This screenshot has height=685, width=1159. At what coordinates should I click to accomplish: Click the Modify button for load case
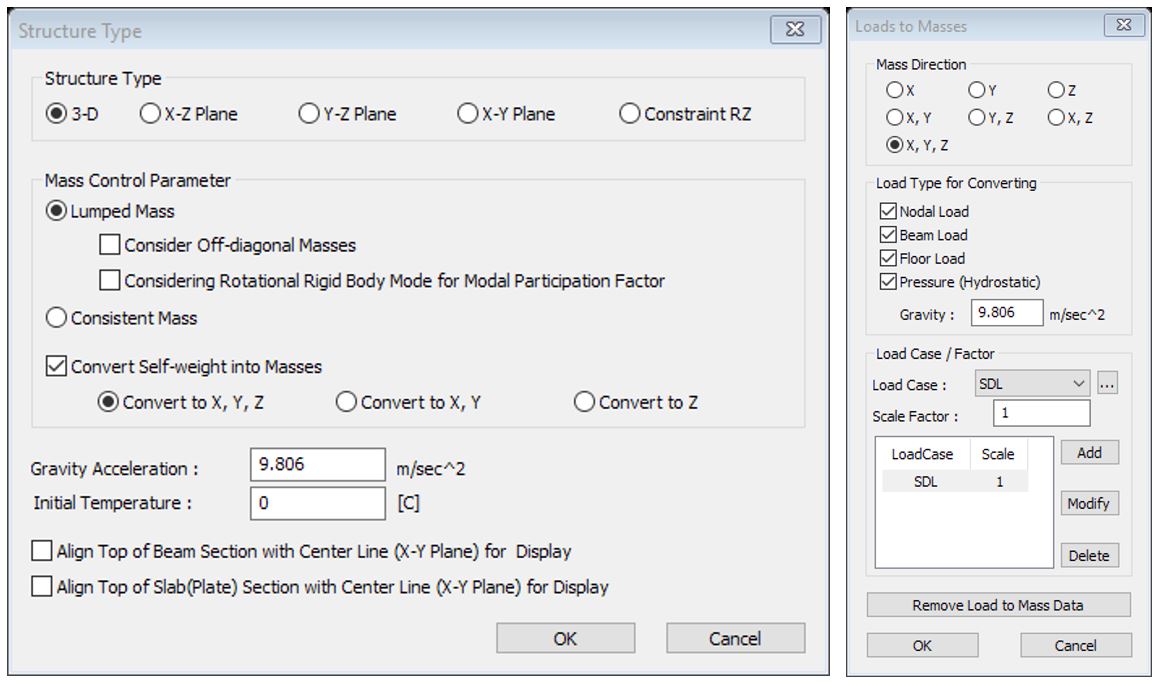coord(1090,503)
